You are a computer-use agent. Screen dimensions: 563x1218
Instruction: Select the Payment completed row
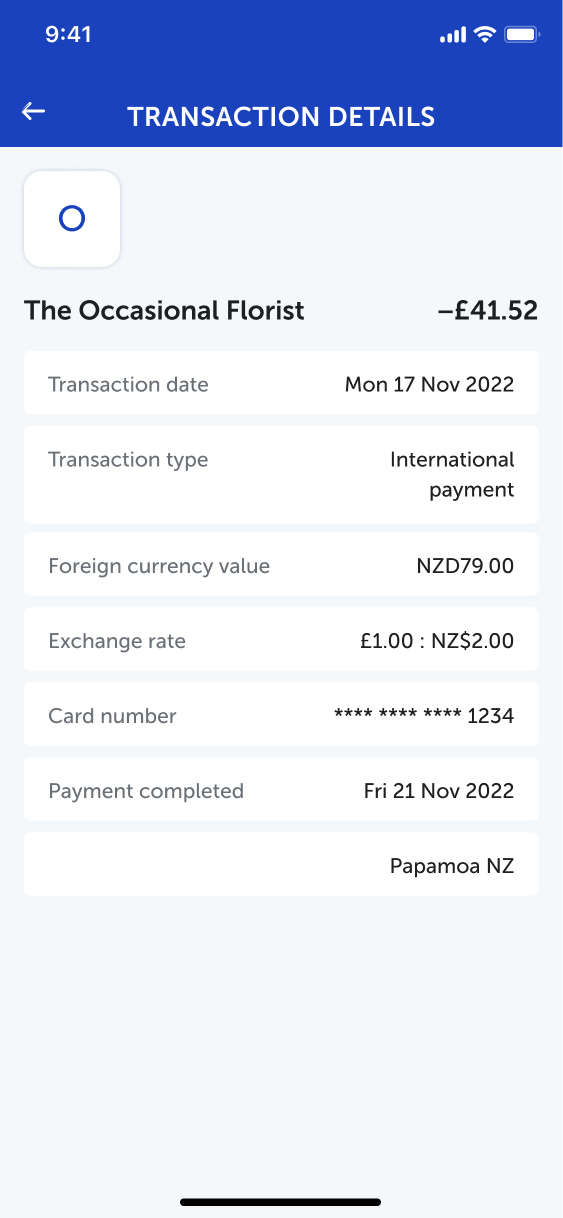pos(281,789)
